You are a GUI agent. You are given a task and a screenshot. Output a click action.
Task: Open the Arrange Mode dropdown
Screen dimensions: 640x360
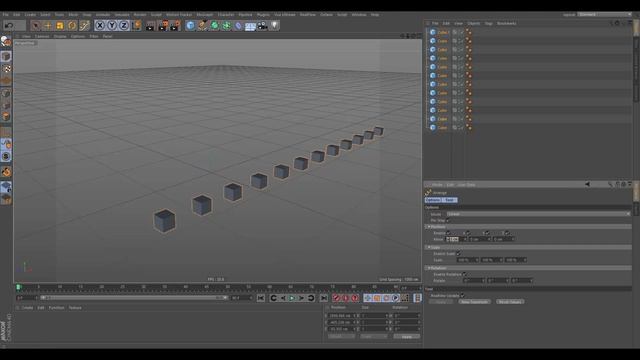click(538, 214)
